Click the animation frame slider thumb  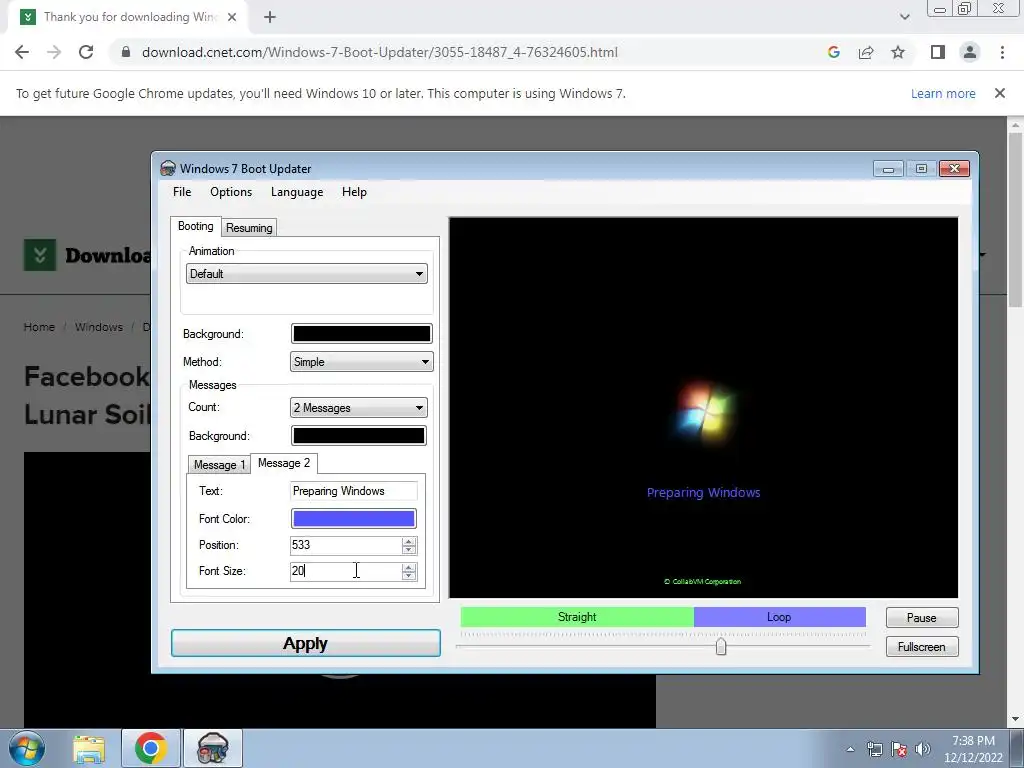pyautogui.click(x=721, y=647)
